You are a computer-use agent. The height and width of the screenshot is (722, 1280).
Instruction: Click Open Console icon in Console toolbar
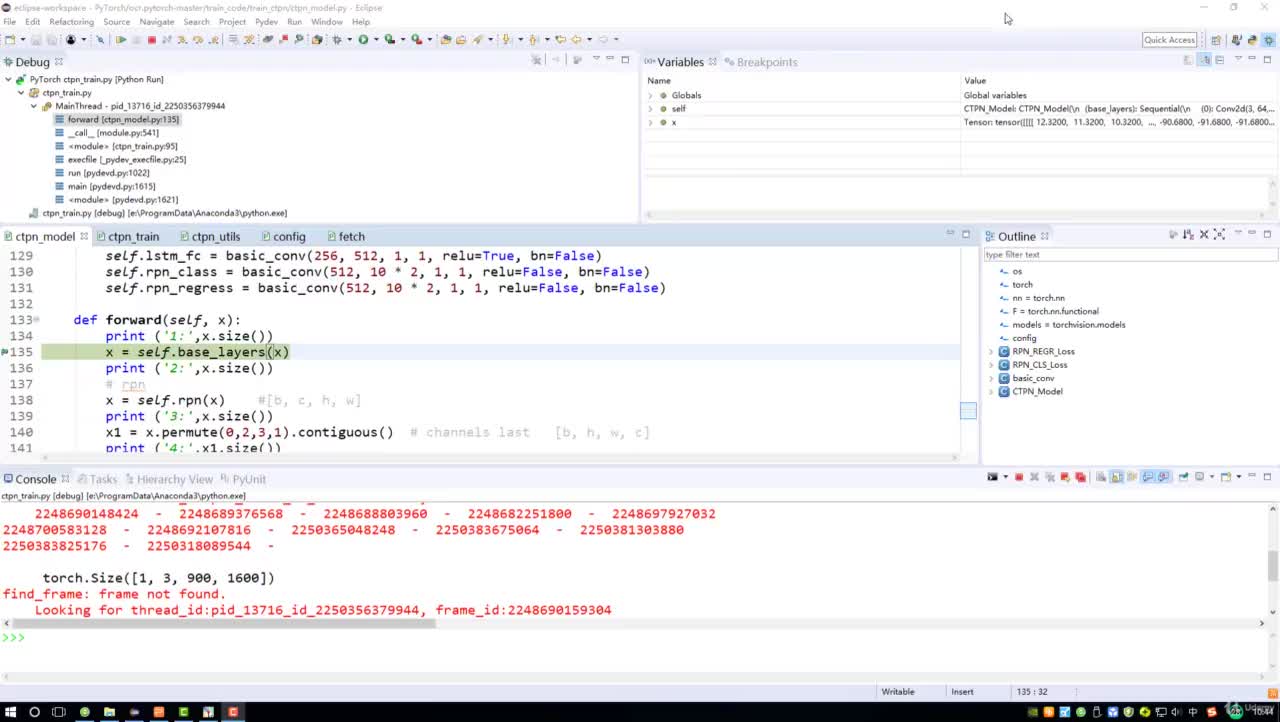tap(1225, 477)
